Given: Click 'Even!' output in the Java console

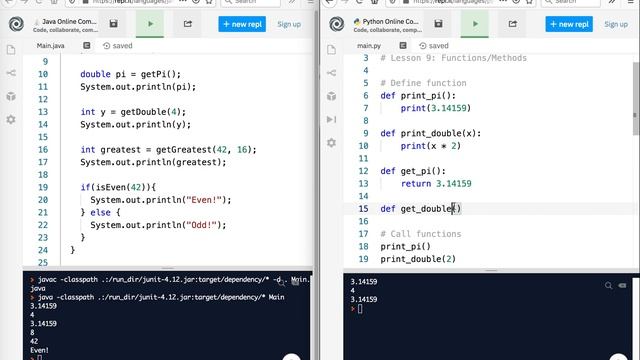Looking at the screenshot, I should click(x=40, y=350).
